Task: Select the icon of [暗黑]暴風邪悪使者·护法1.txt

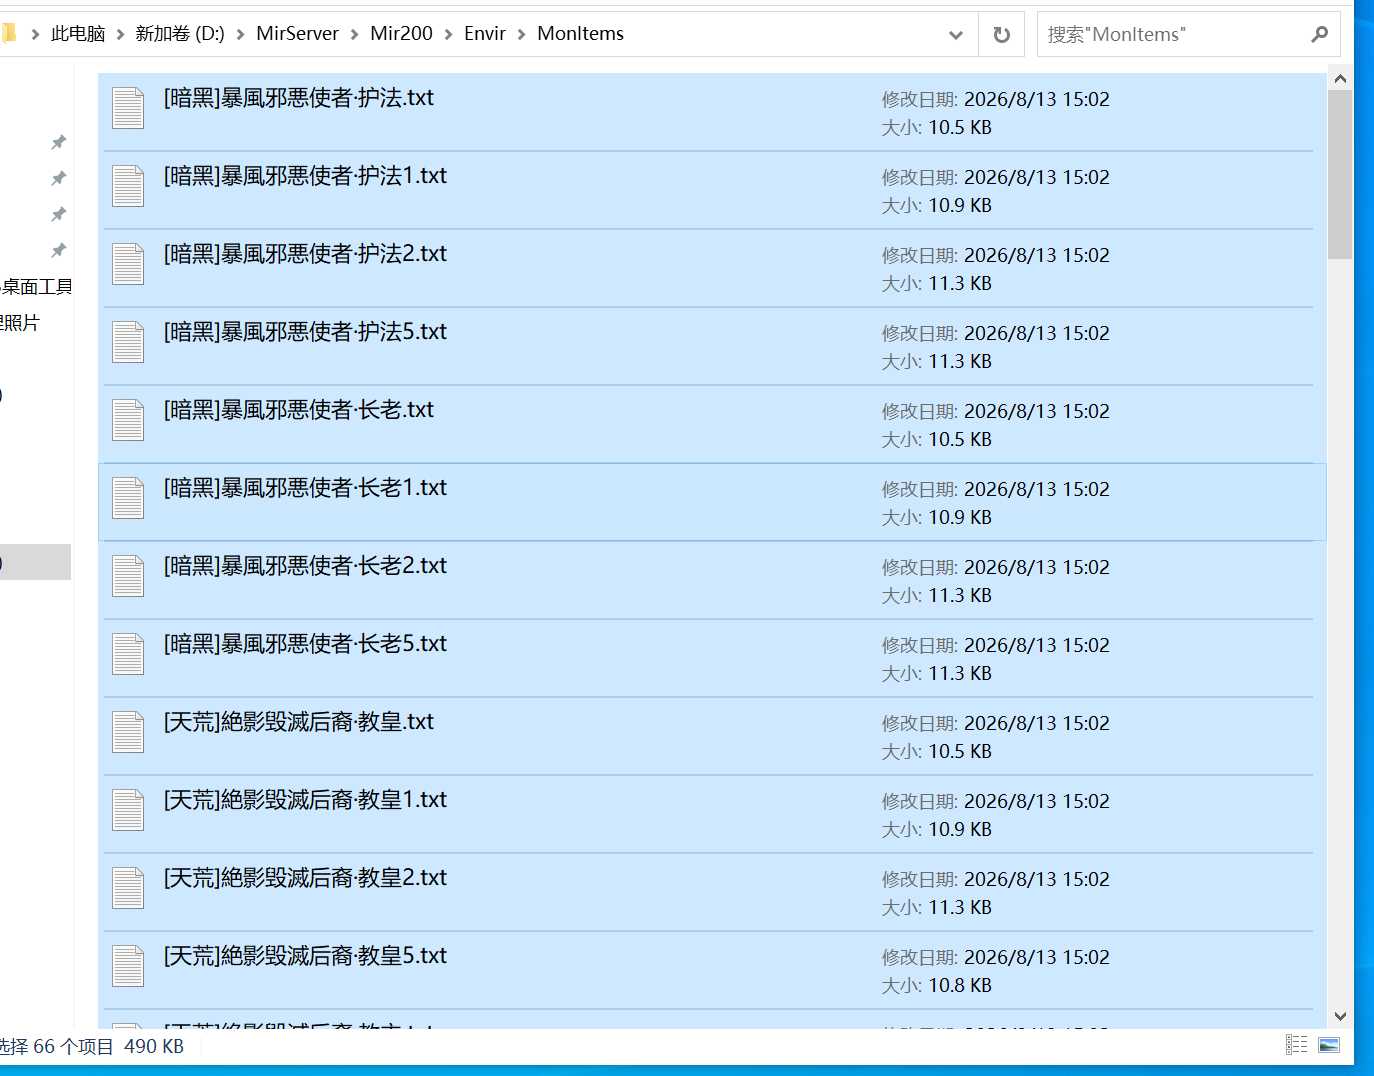Action: tap(128, 186)
